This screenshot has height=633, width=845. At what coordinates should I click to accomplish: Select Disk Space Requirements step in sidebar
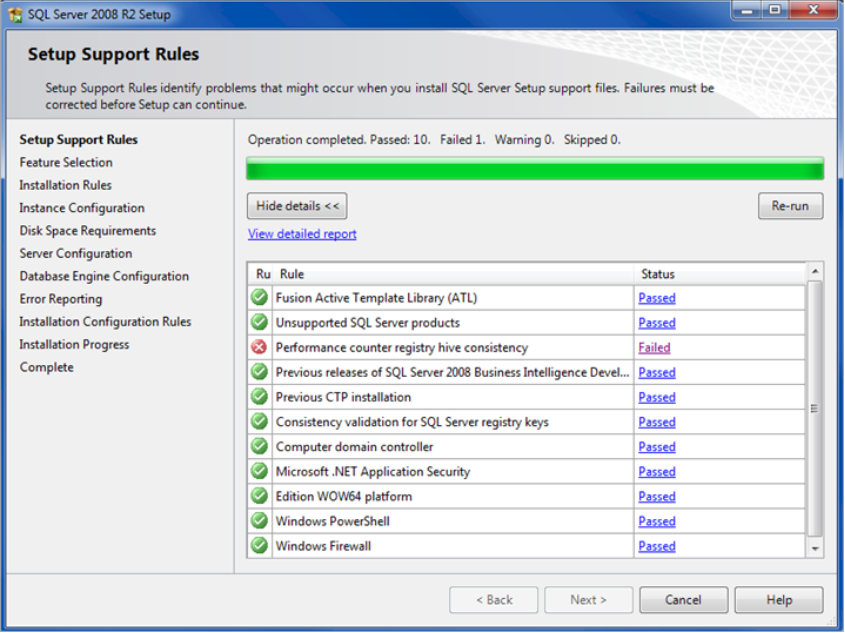(x=88, y=231)
